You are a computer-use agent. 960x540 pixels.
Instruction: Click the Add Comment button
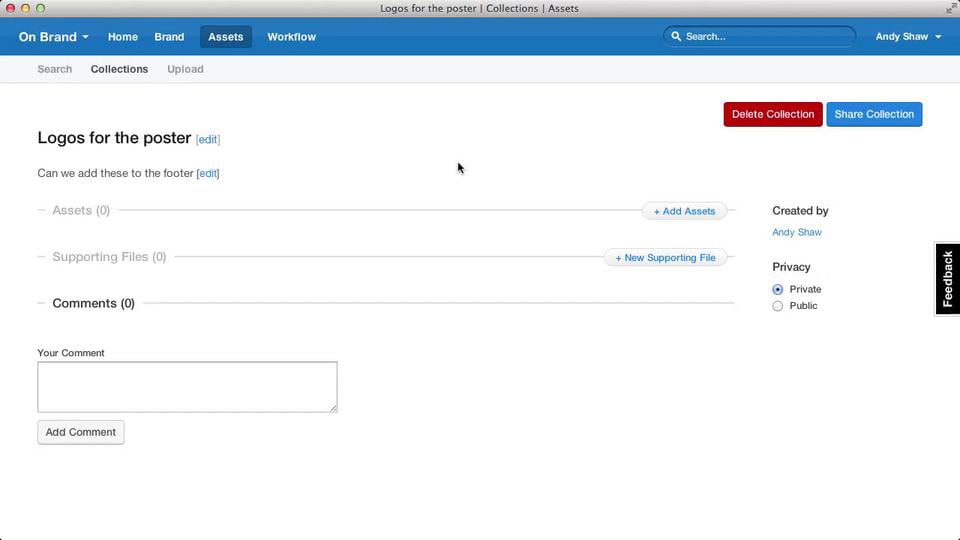pyautogui.click(x=81, y=432)
